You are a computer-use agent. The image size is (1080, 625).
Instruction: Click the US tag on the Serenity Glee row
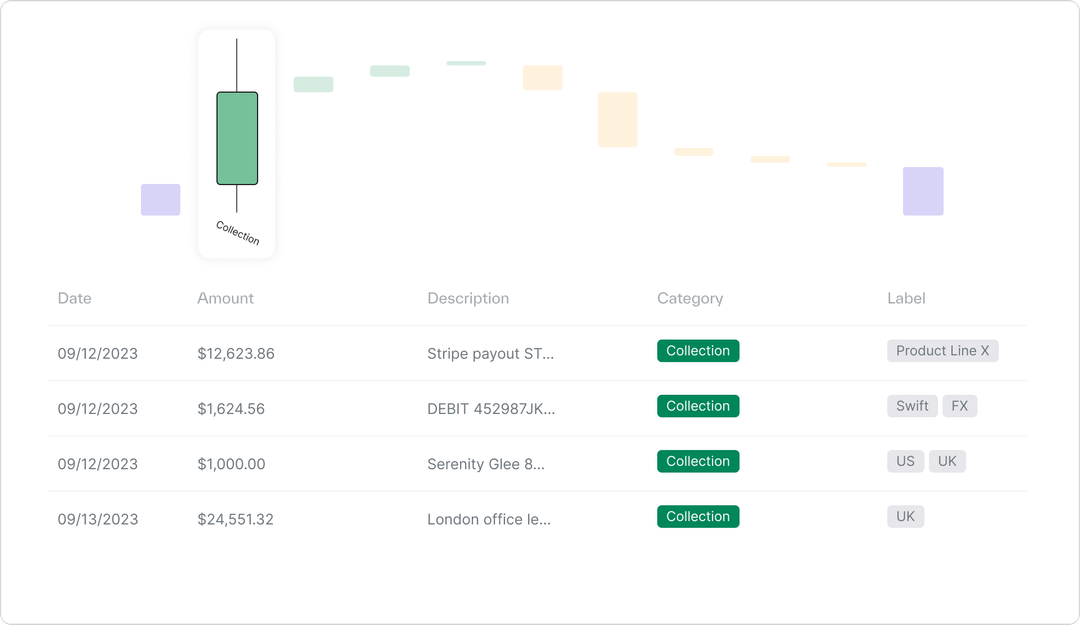pyautogui.click(x=905, y=461)
